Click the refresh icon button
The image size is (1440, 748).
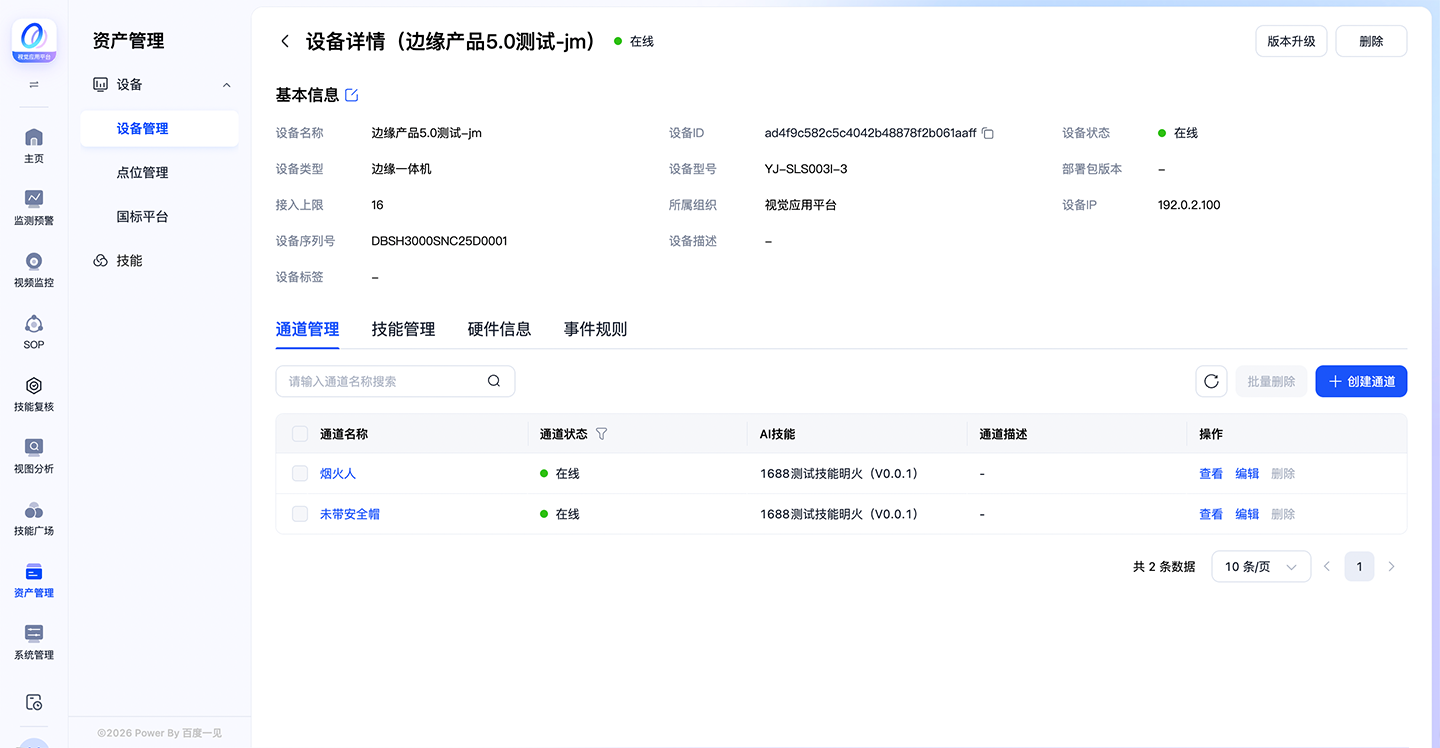click(1211, 381)
